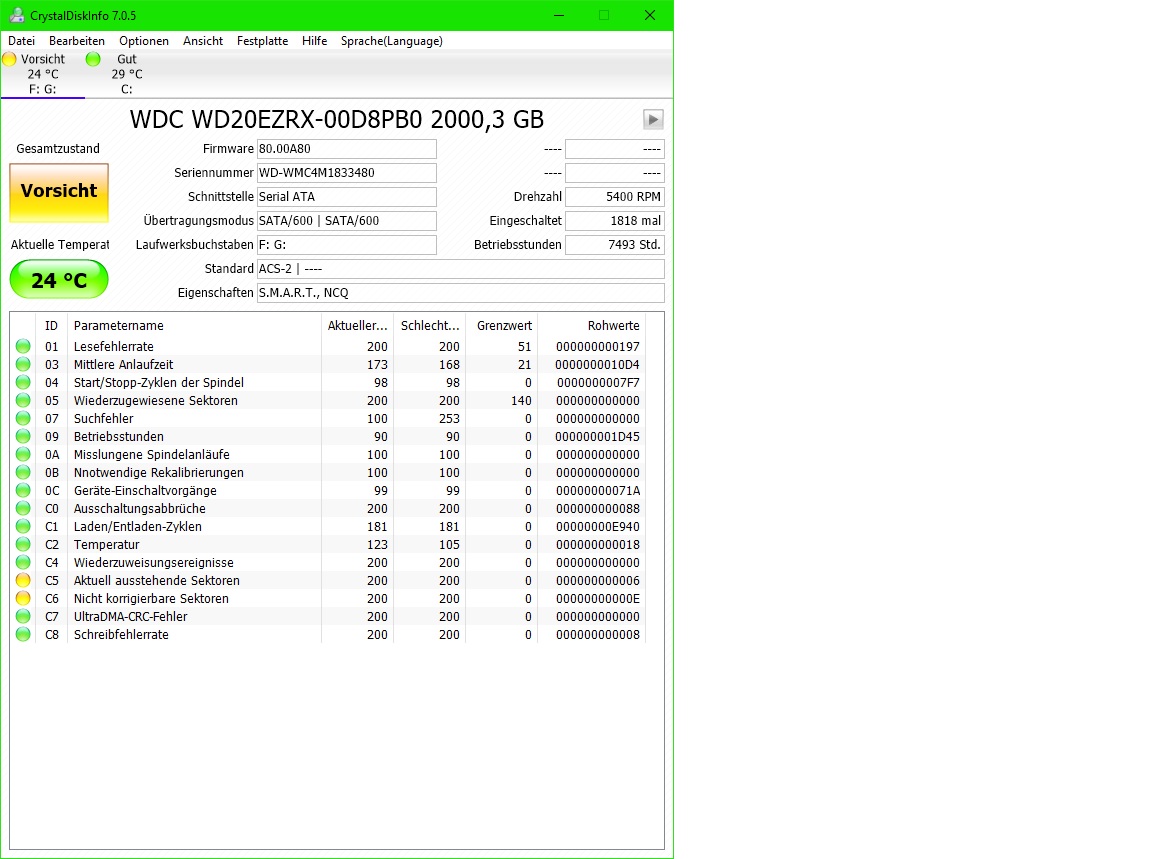
Task: Click the Übertragungsmodus field SATA/600
Action: [x=347, y=220]
